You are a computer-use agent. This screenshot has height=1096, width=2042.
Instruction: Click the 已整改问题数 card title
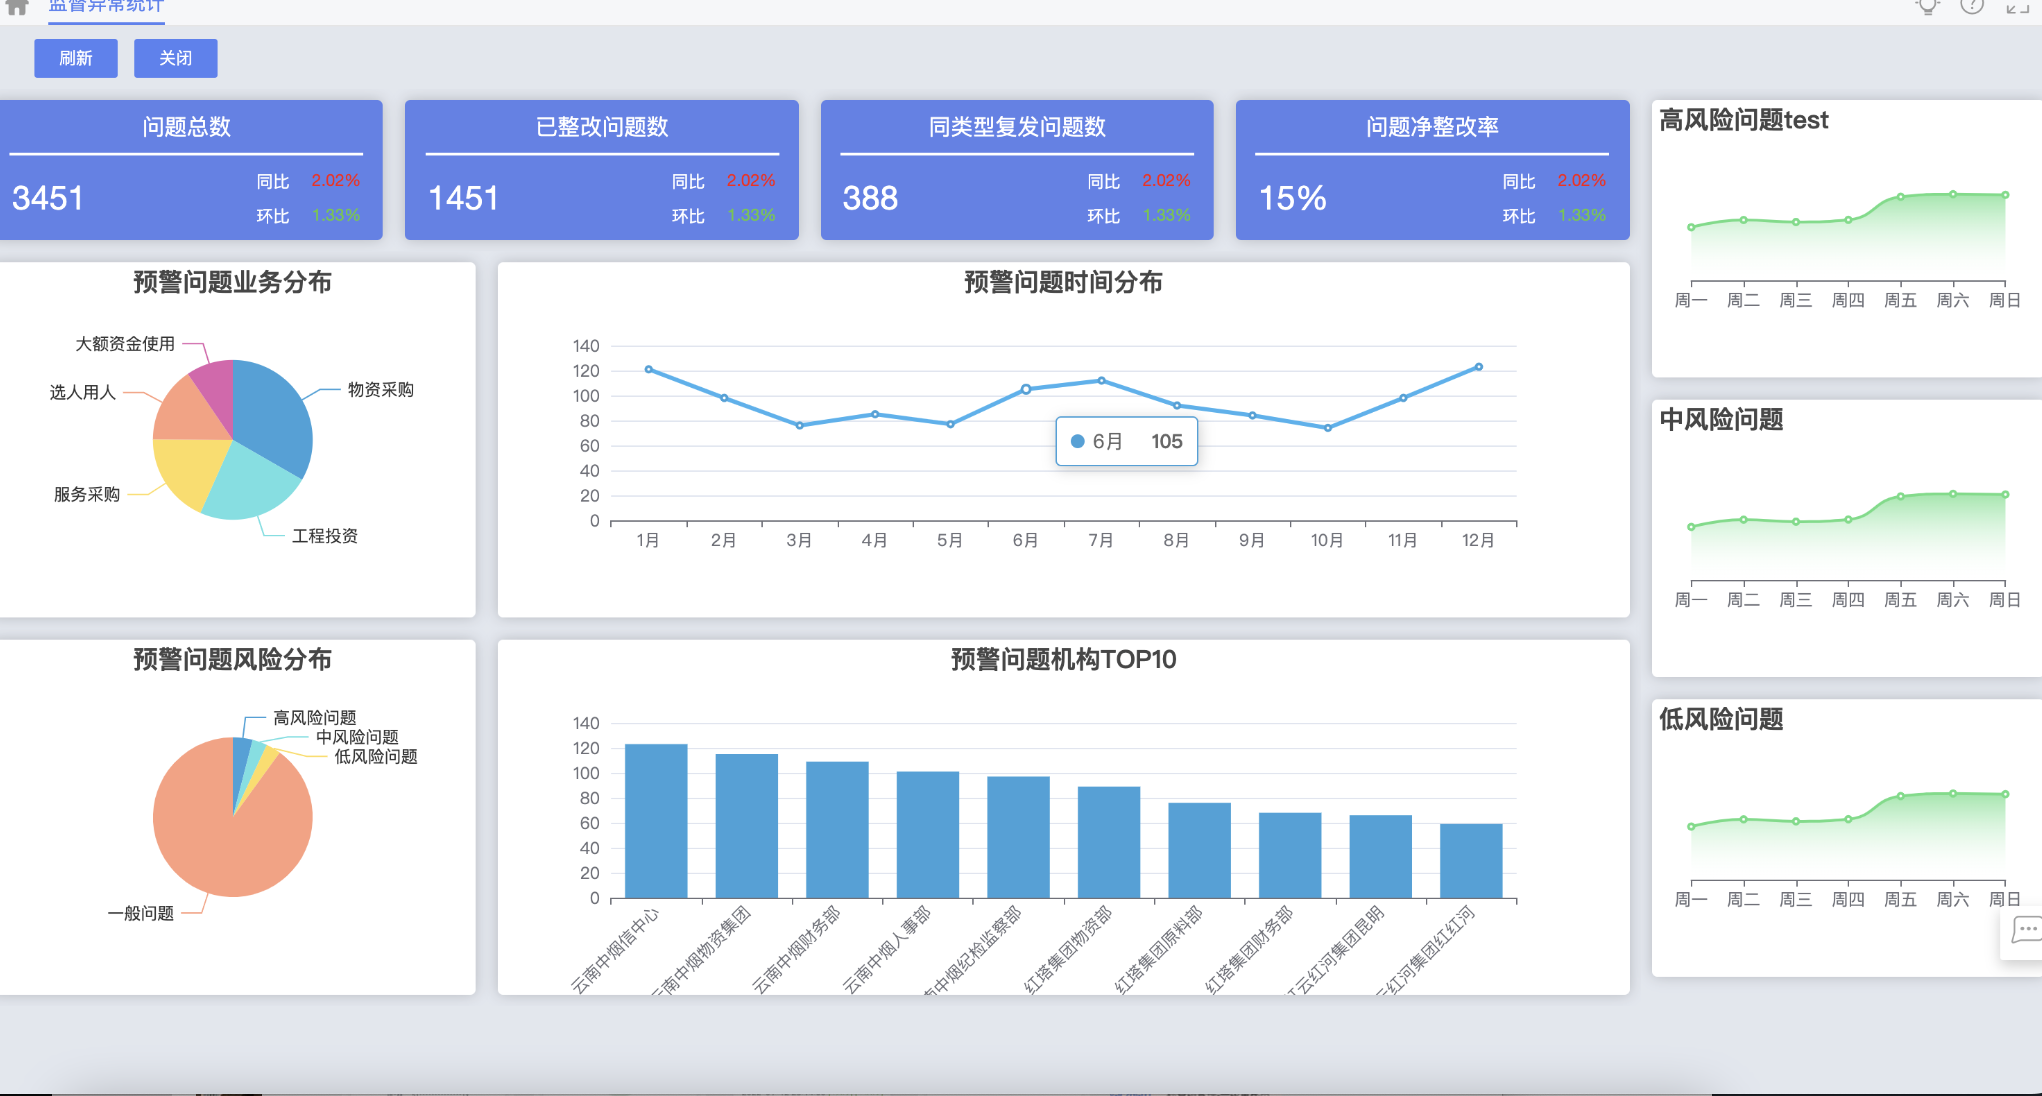pyautogui.click(x=602, y=127)
